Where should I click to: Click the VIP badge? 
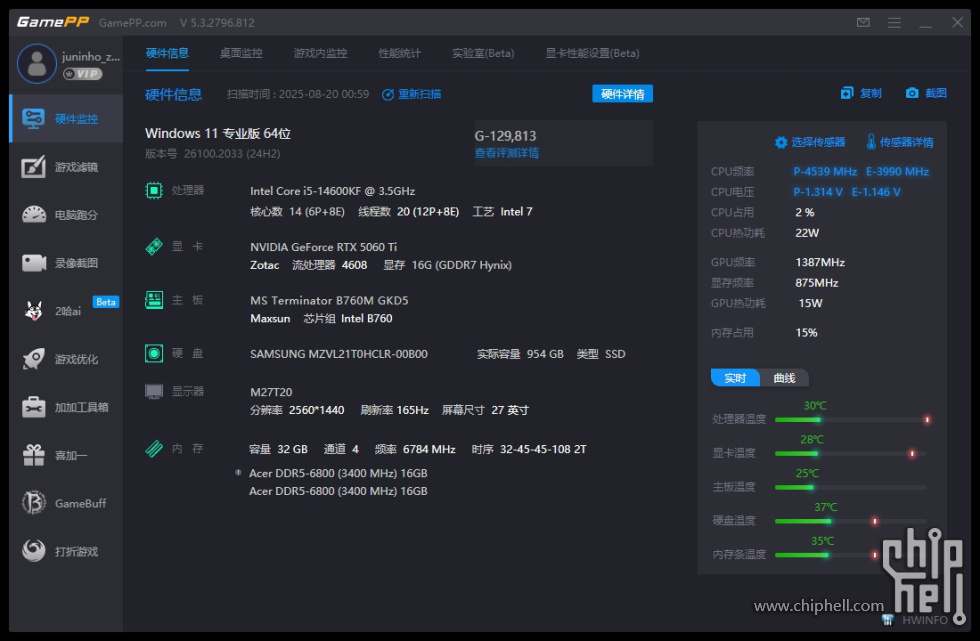[x=82, y=74]
